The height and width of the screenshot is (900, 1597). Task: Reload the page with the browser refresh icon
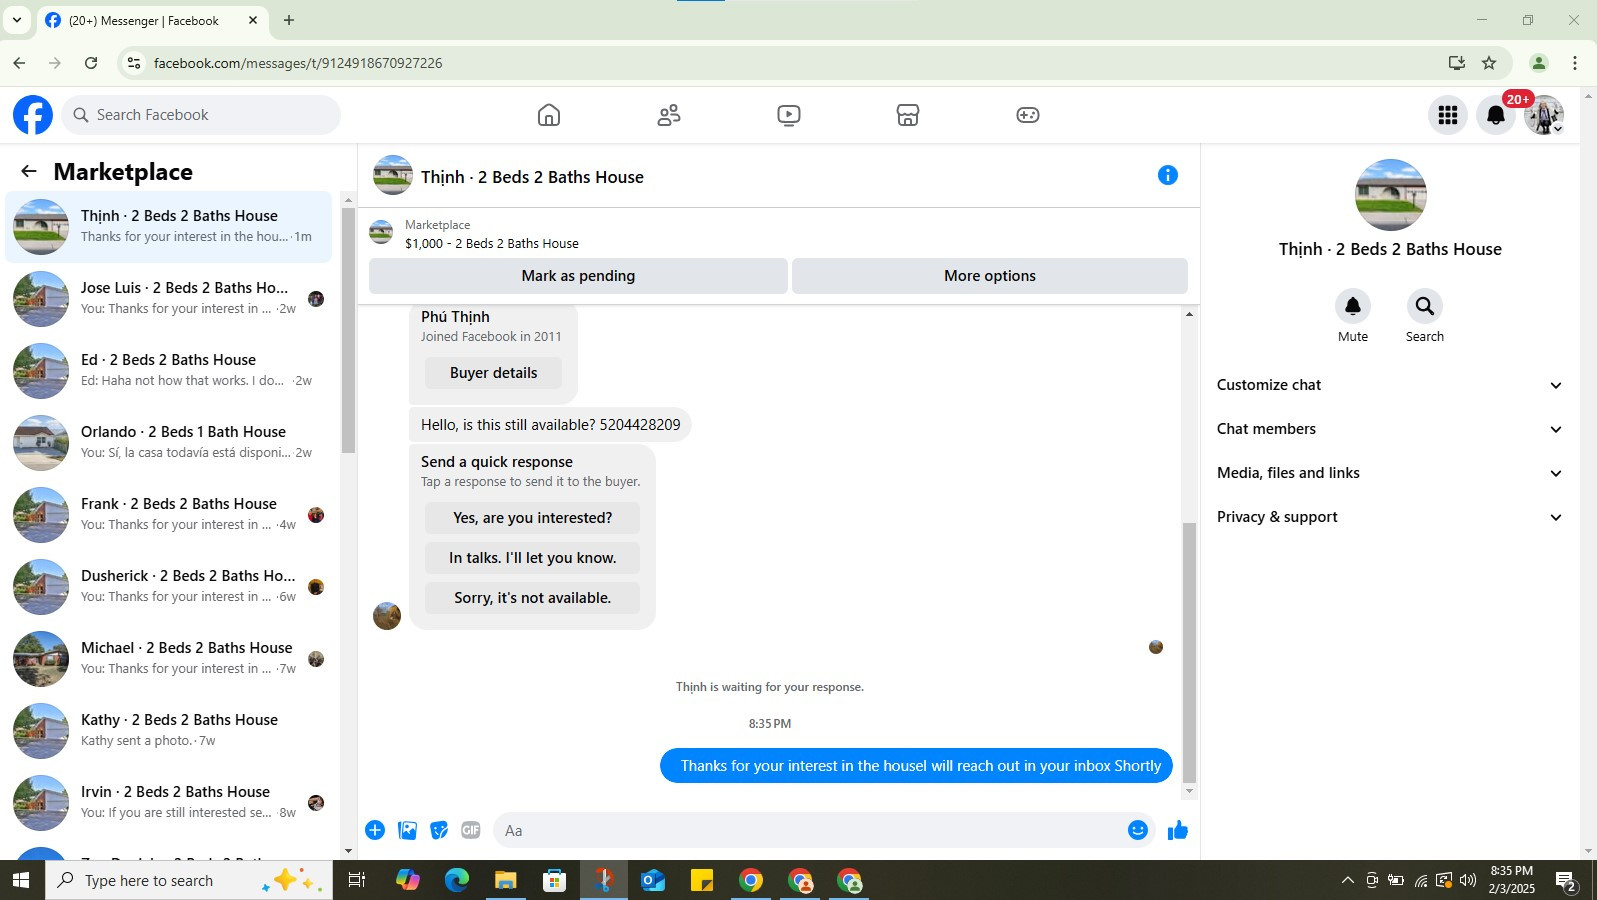(91, 63)
